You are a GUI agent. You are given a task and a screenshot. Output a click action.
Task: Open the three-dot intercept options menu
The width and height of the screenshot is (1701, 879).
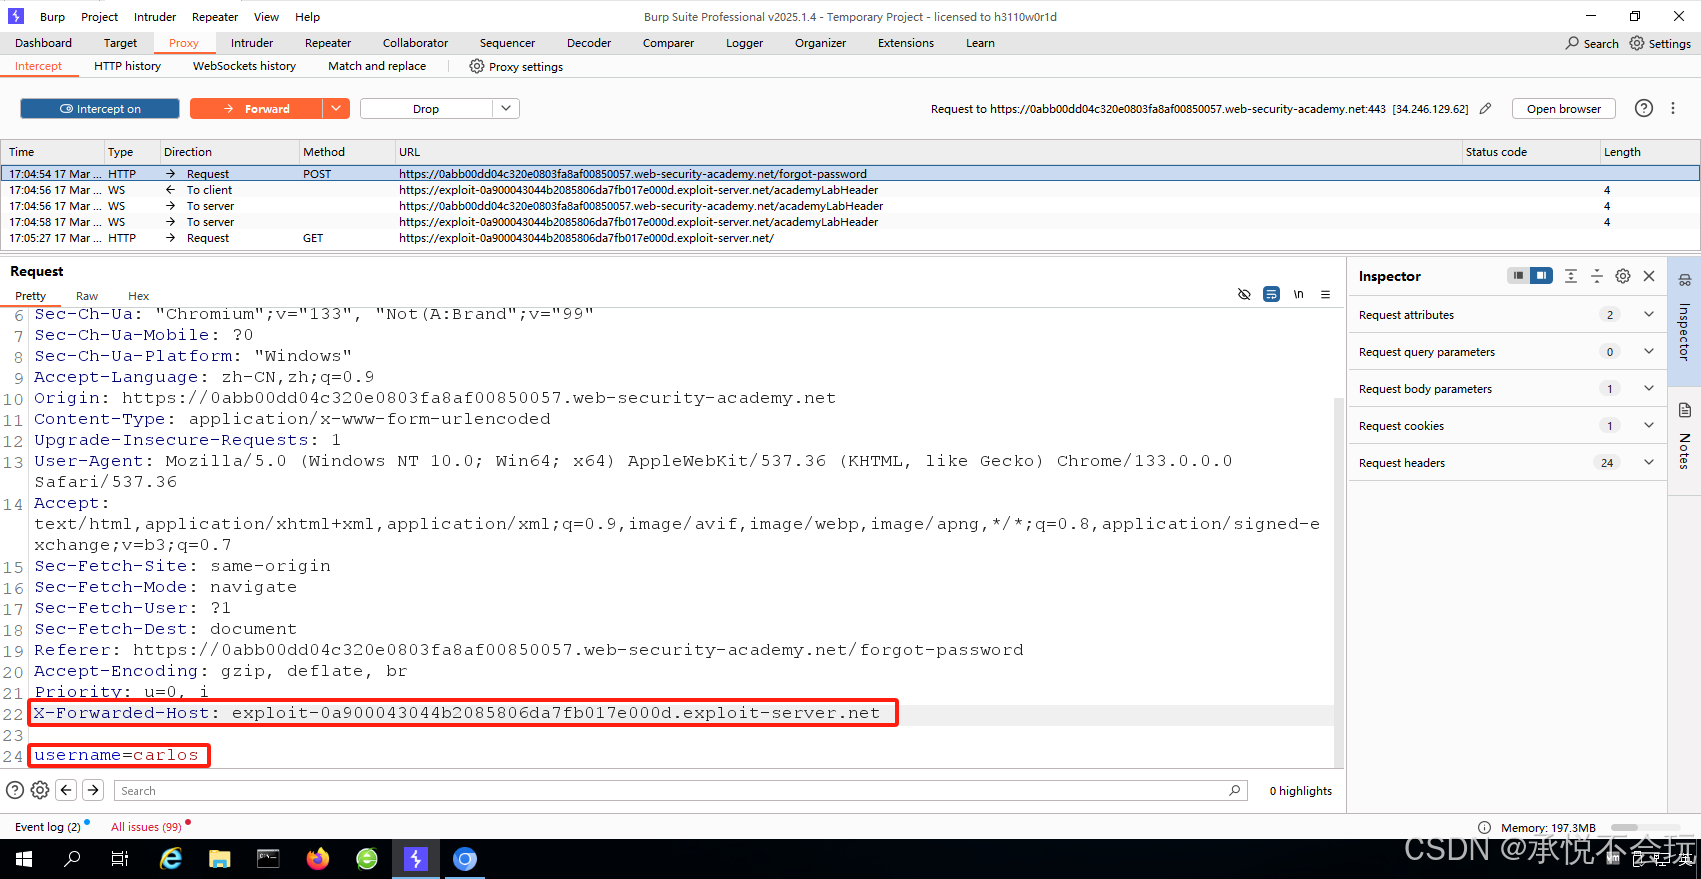[x=1673, y=108]
